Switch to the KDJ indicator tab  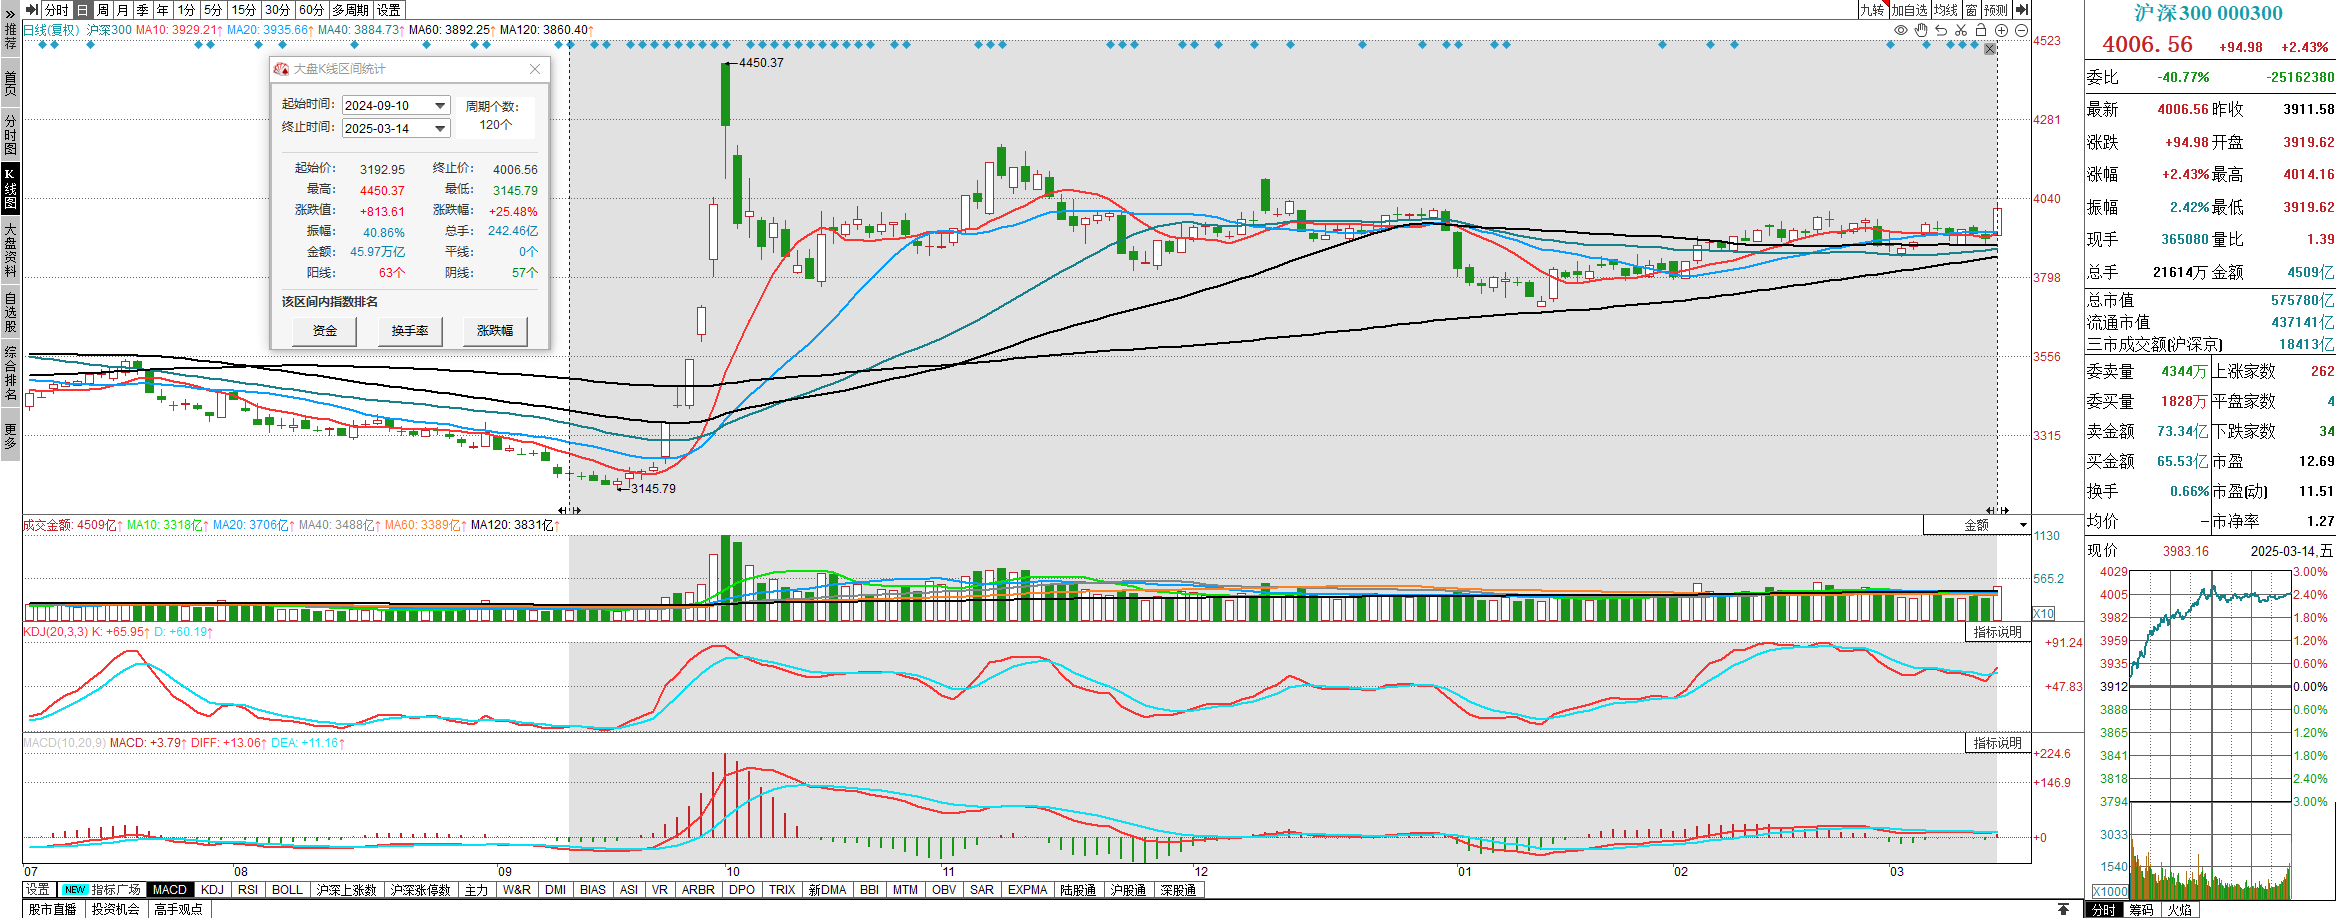pos(212,890)
